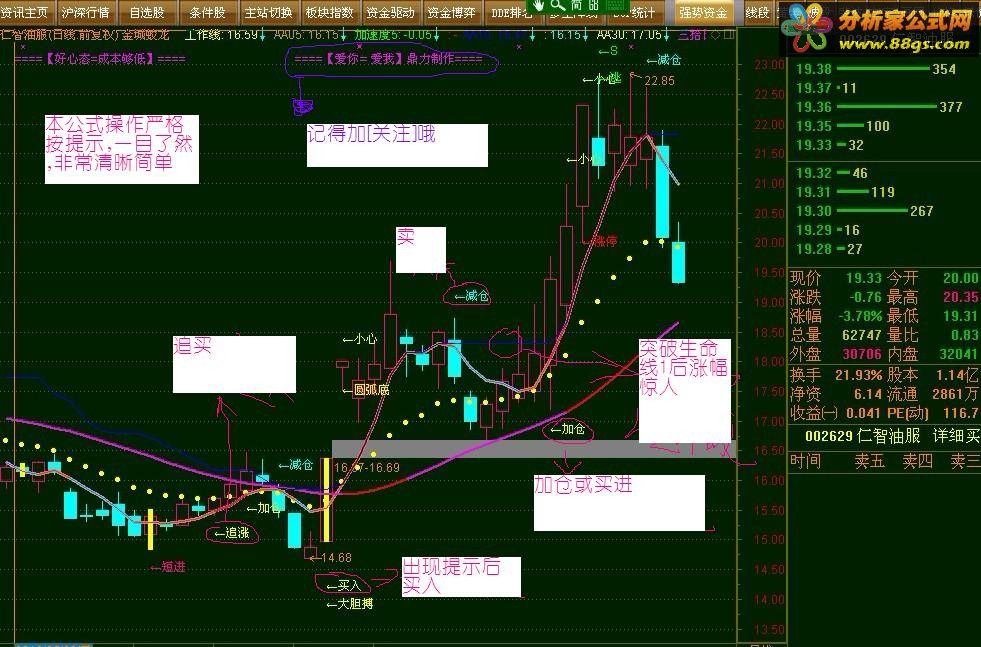The image size is (981, 647).
Task: Open the 资金博弈 tab
Action: (x=451, y=13)
